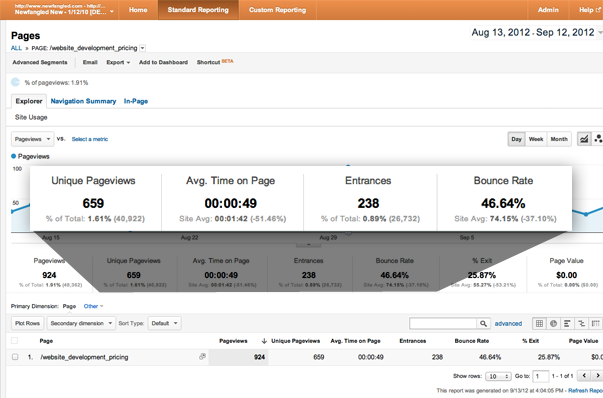
Task: Switch to In-Page tab
Action: [x=136, y=101]
